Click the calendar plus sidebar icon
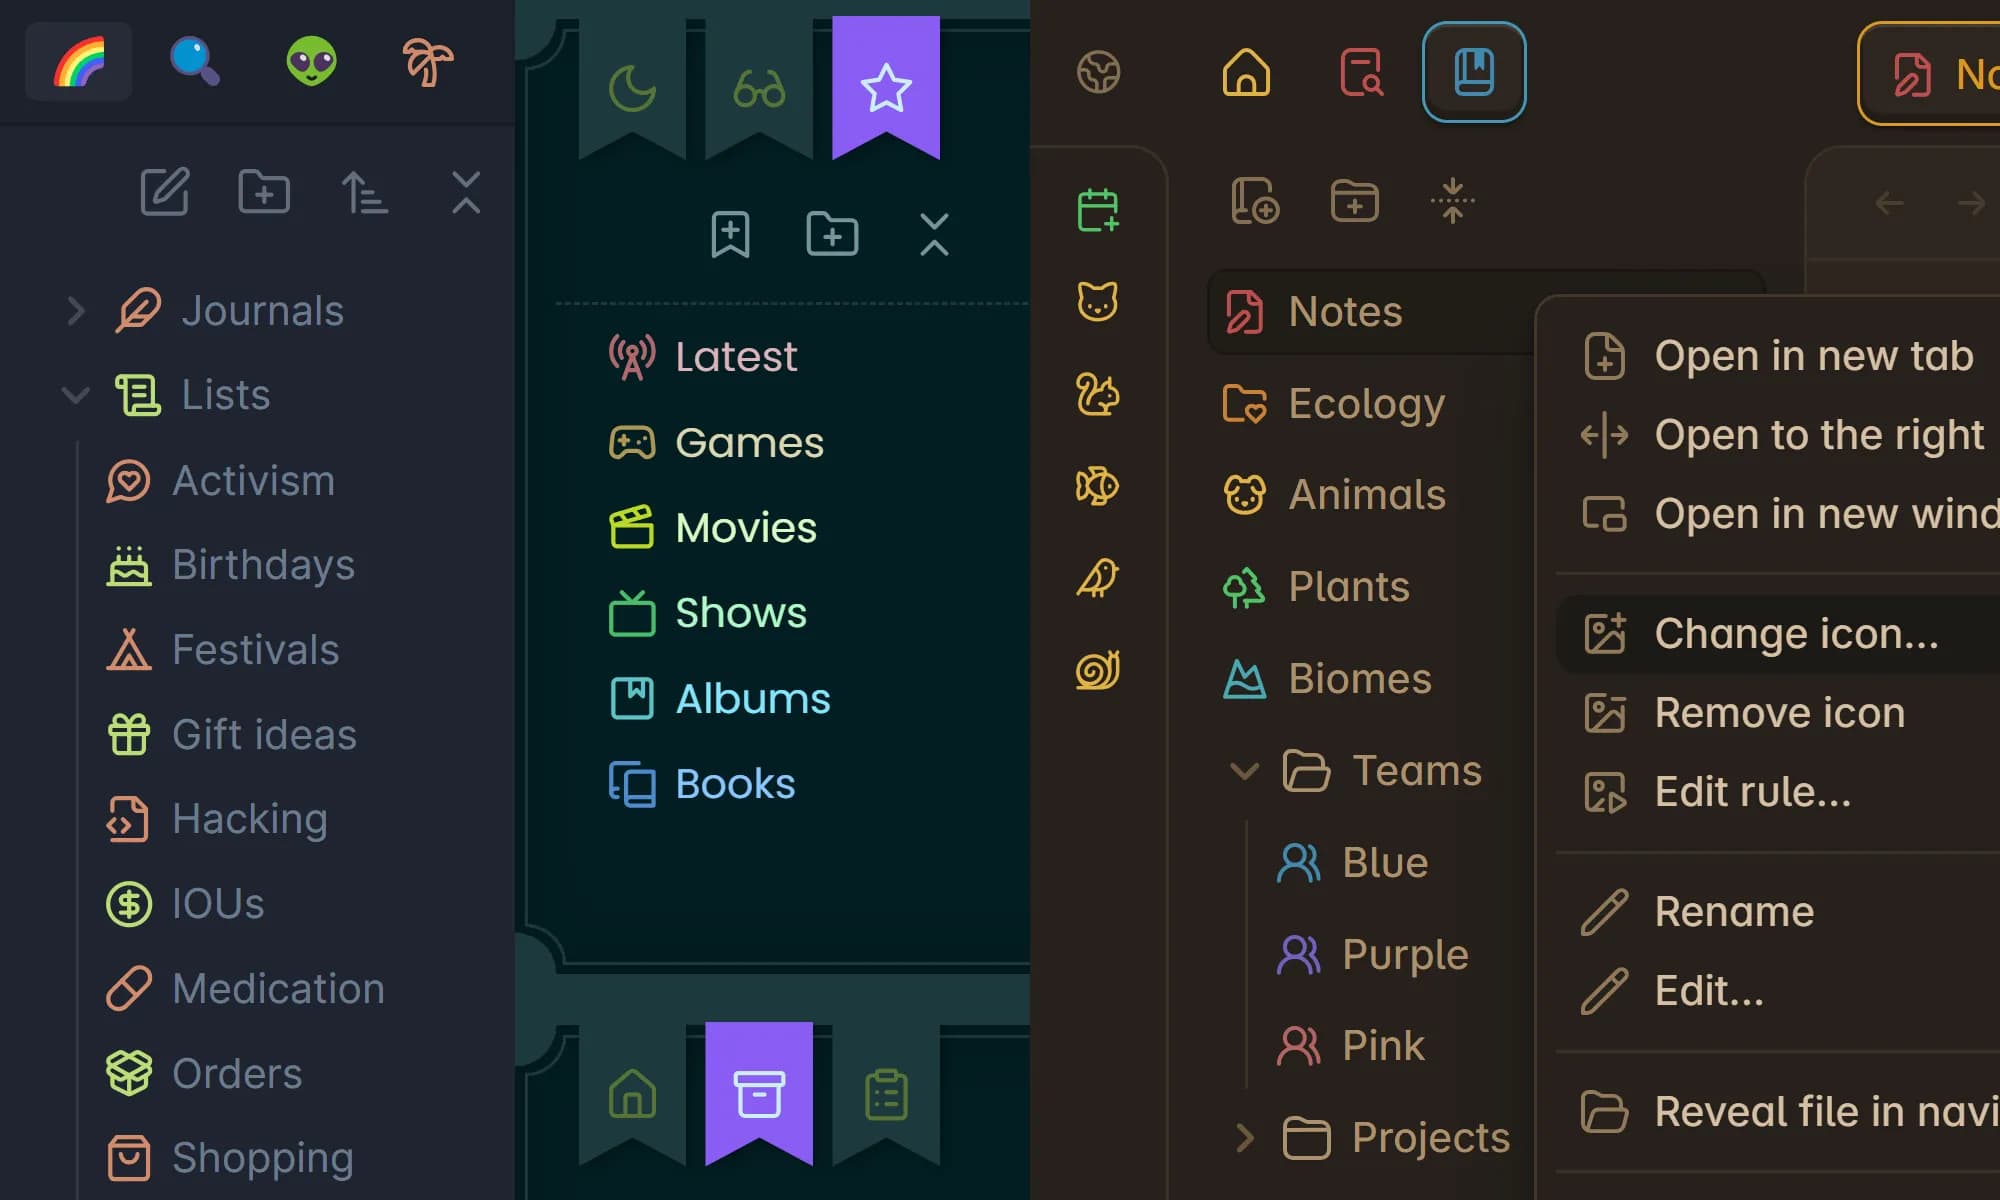 [x=1098, y=209]
